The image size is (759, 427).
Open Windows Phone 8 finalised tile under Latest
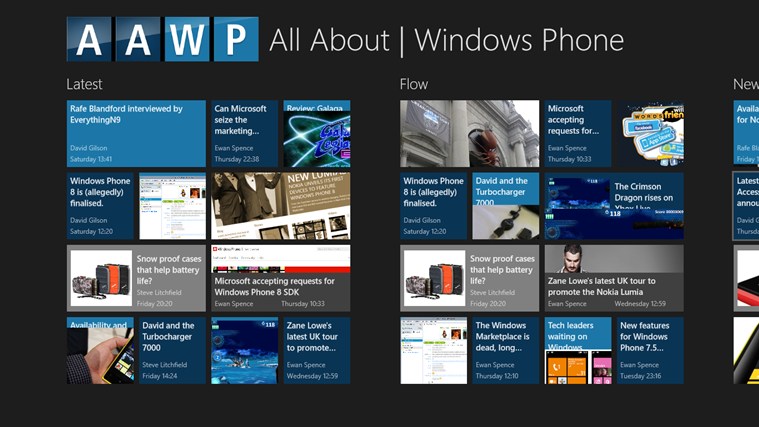100,206
